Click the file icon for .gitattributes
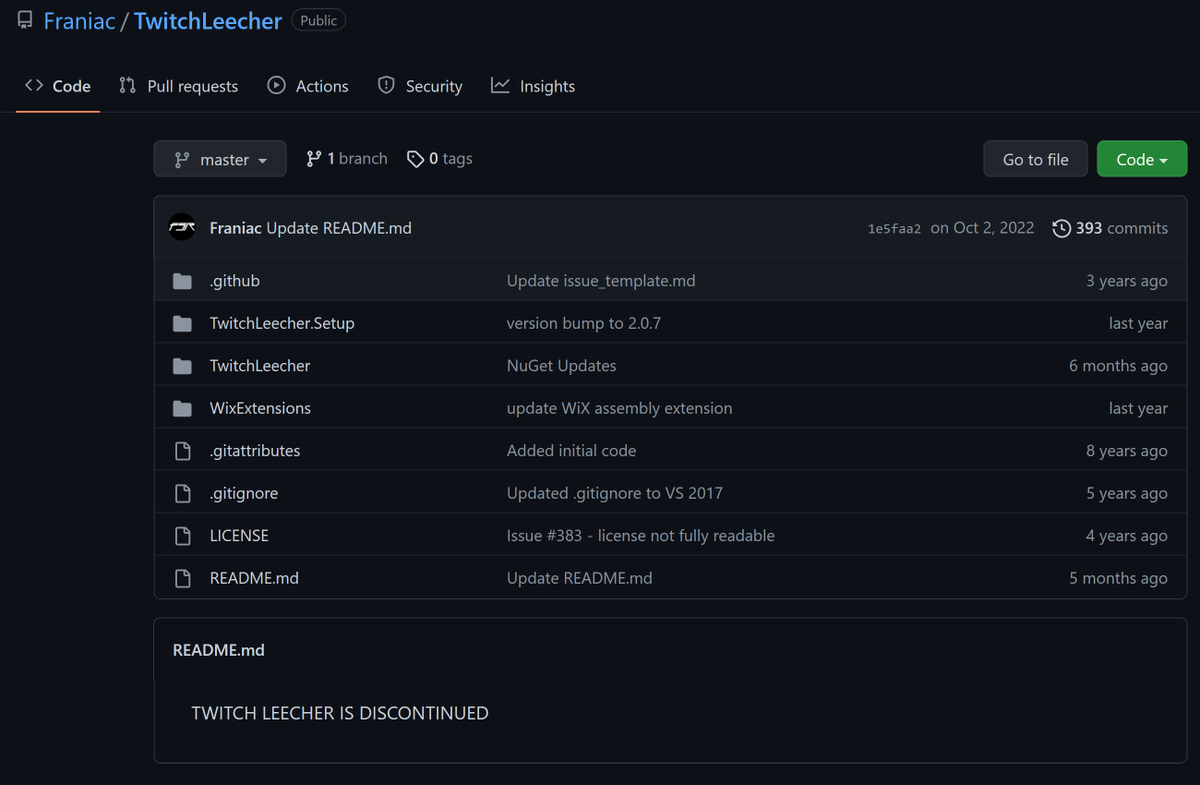 click(x=182, y=451)
